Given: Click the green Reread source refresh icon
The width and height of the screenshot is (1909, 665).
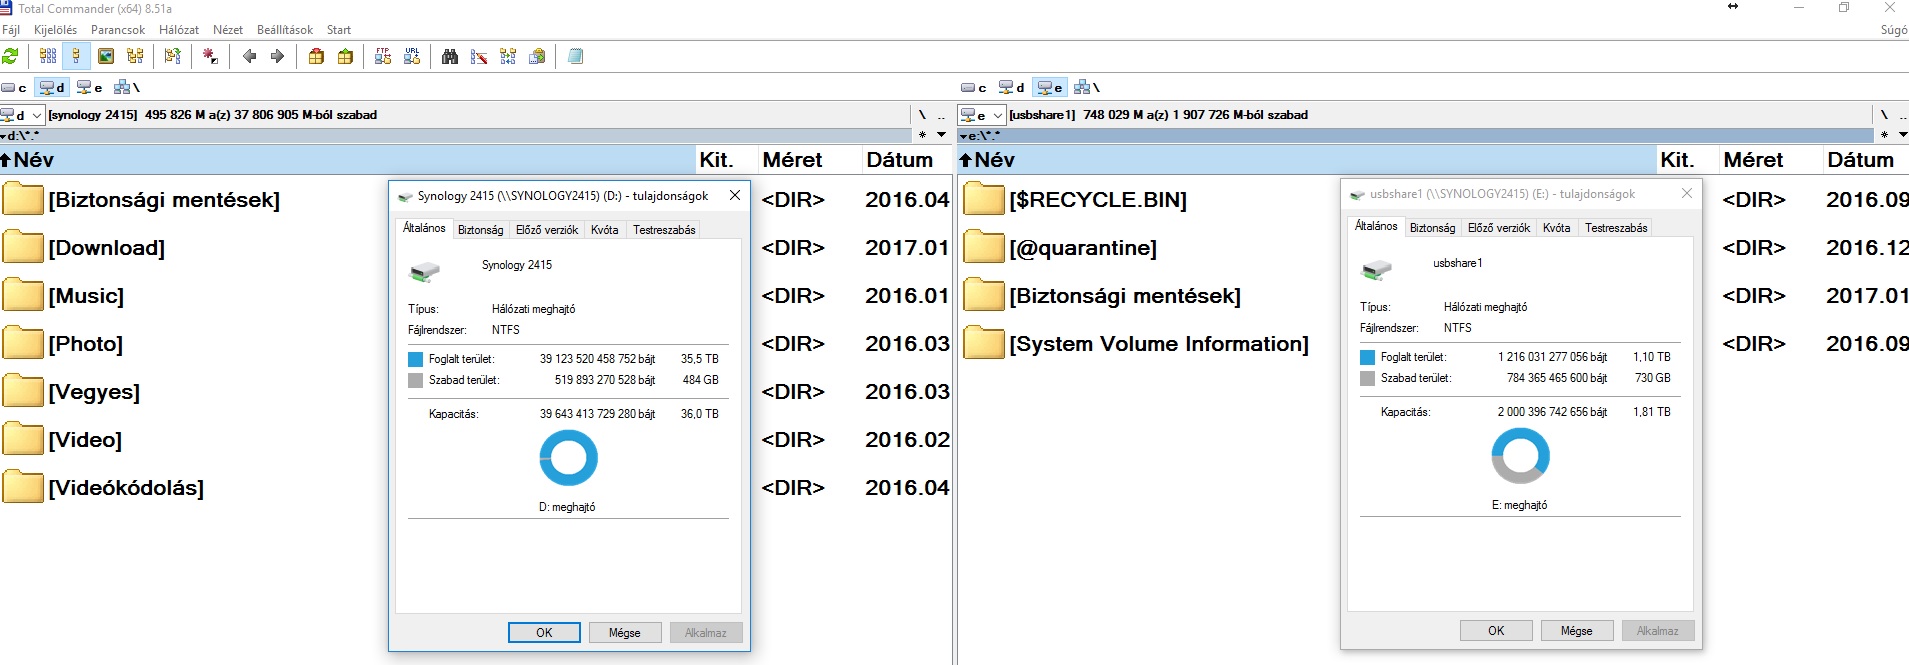Looking at the screenshot, I should 11,56.
